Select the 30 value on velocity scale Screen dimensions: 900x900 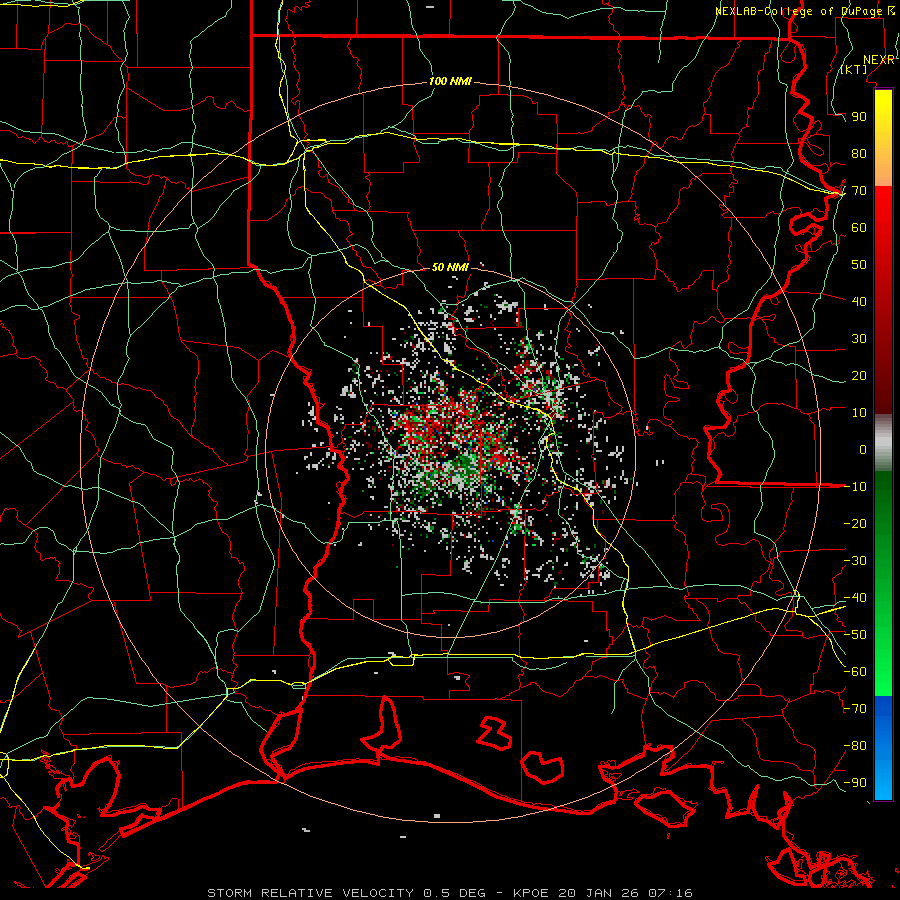pyautogui.click(x=859, y=339)
